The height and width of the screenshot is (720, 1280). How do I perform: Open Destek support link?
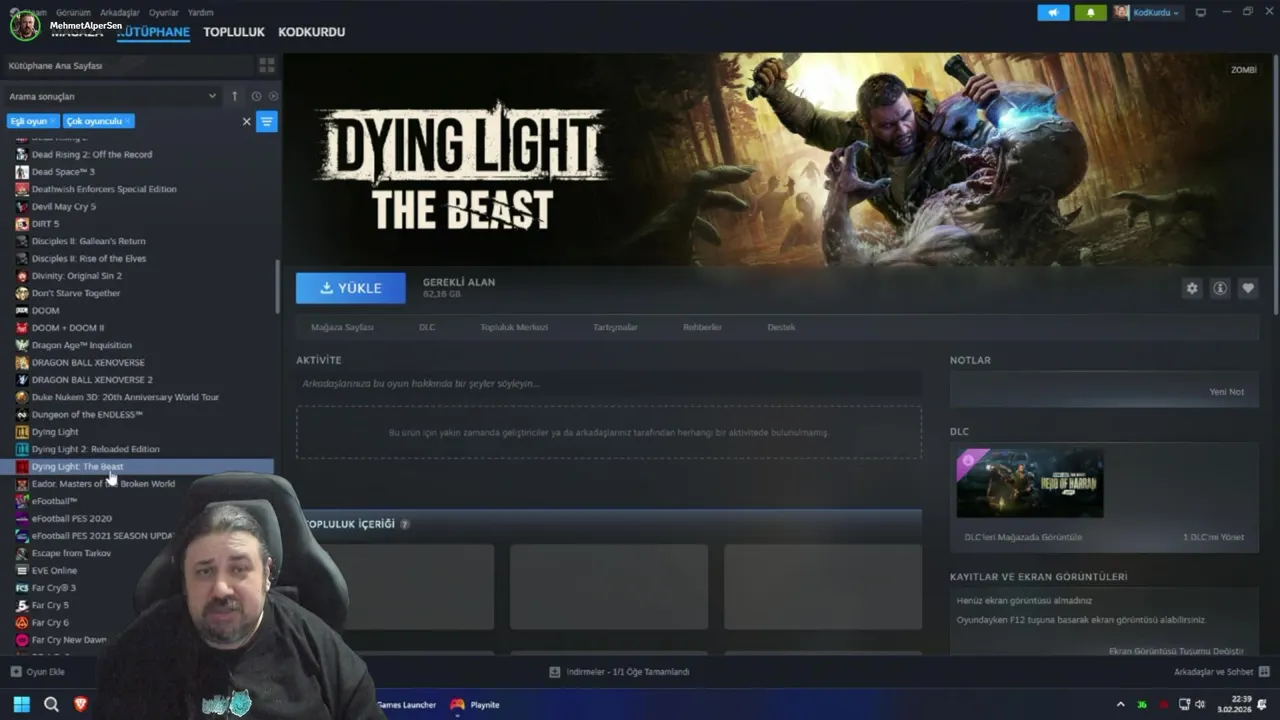[781, 327]
